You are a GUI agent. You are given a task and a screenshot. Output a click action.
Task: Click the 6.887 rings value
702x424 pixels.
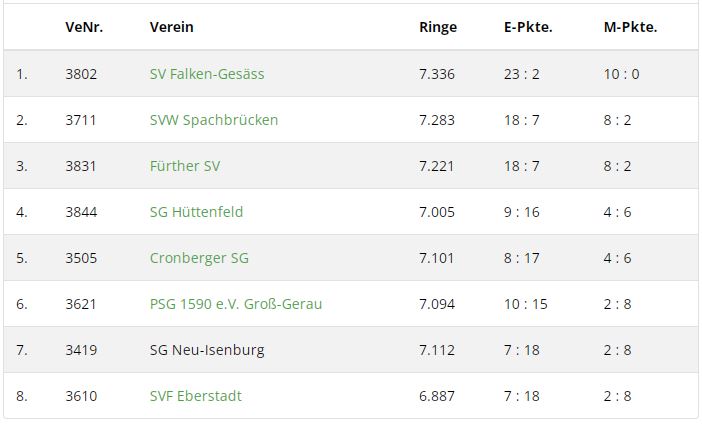(x=437, y=396)
